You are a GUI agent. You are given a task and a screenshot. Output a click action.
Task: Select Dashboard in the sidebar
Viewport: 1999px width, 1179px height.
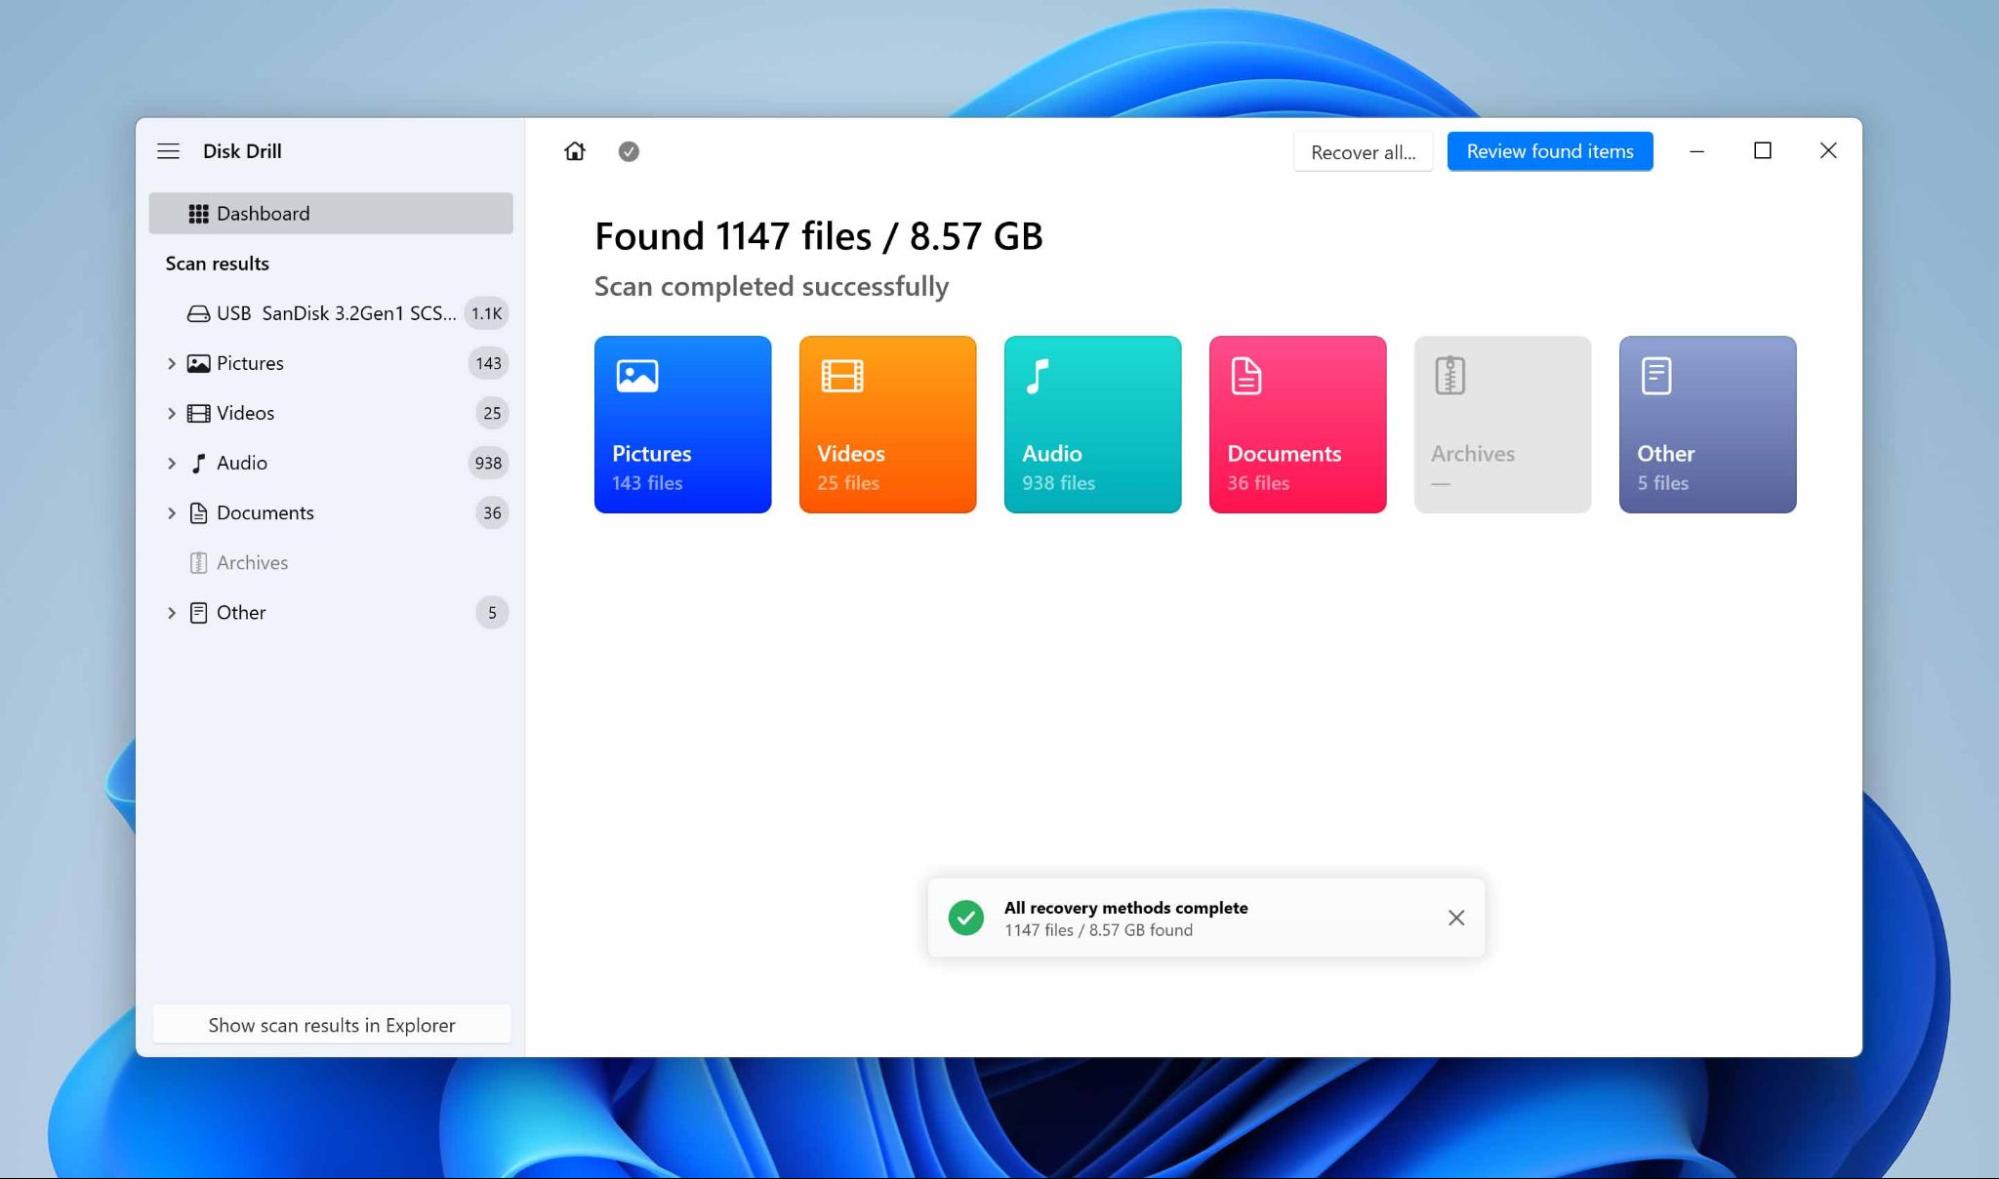(330, 213)
